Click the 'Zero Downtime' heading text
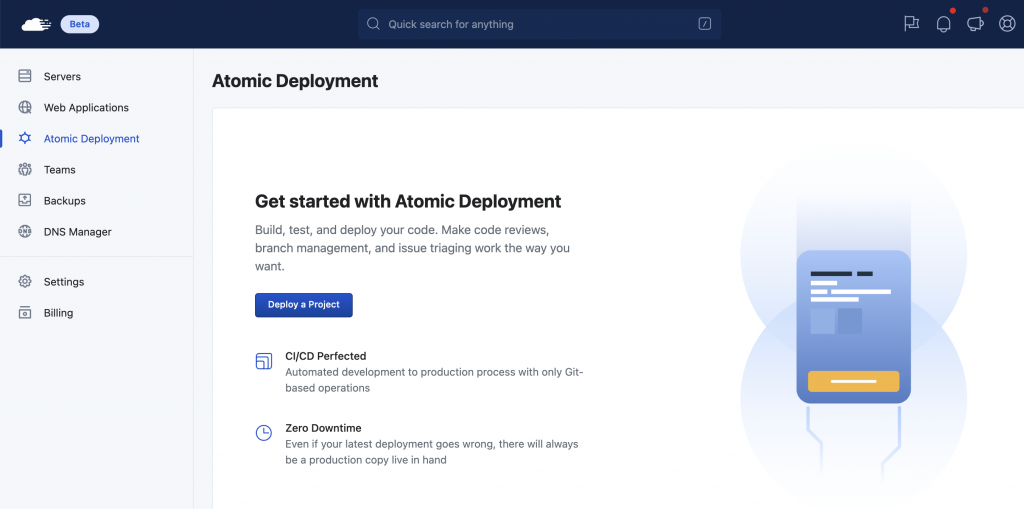Image resolution: width=1024 pixels, height=509 pixels. tap(323, 428)
